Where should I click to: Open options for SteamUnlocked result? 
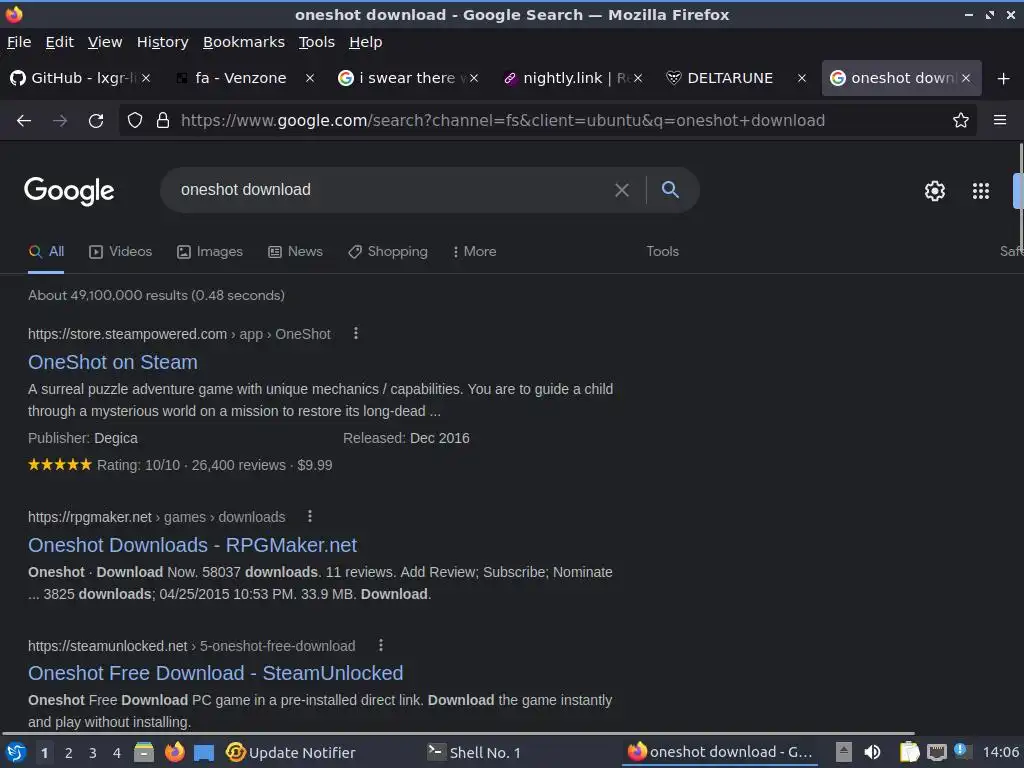pyautogui.click(x=381, y=645)
